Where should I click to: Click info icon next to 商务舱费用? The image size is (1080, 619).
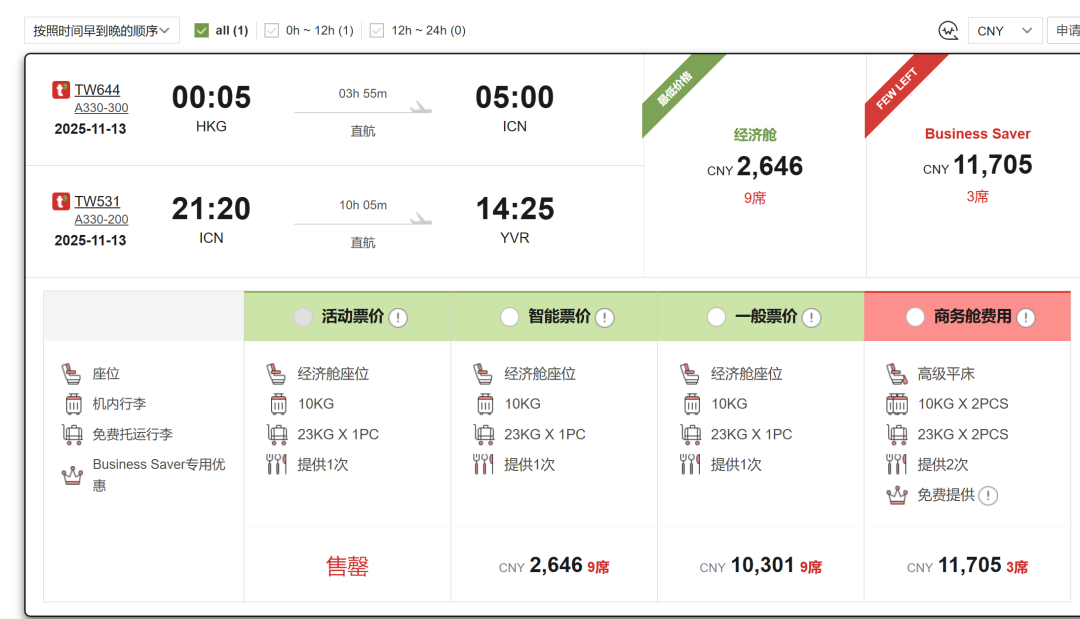point(1025,318)
